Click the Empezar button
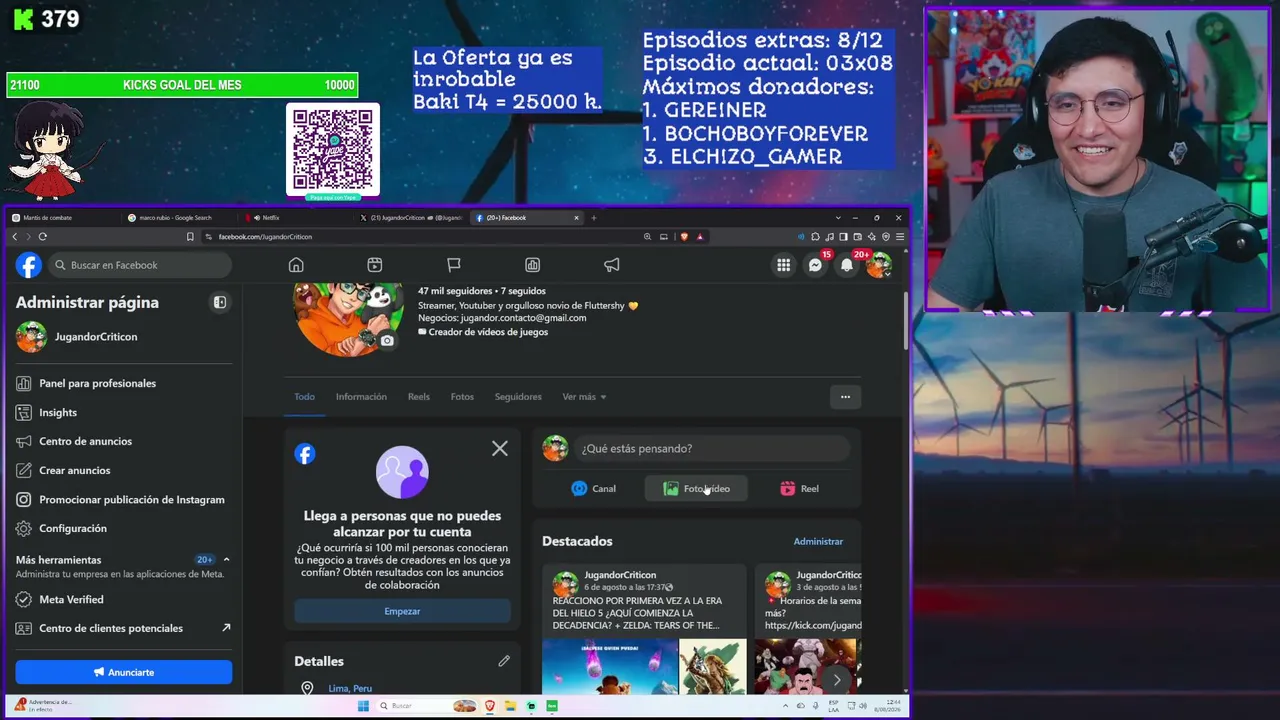 pos(402,611)
